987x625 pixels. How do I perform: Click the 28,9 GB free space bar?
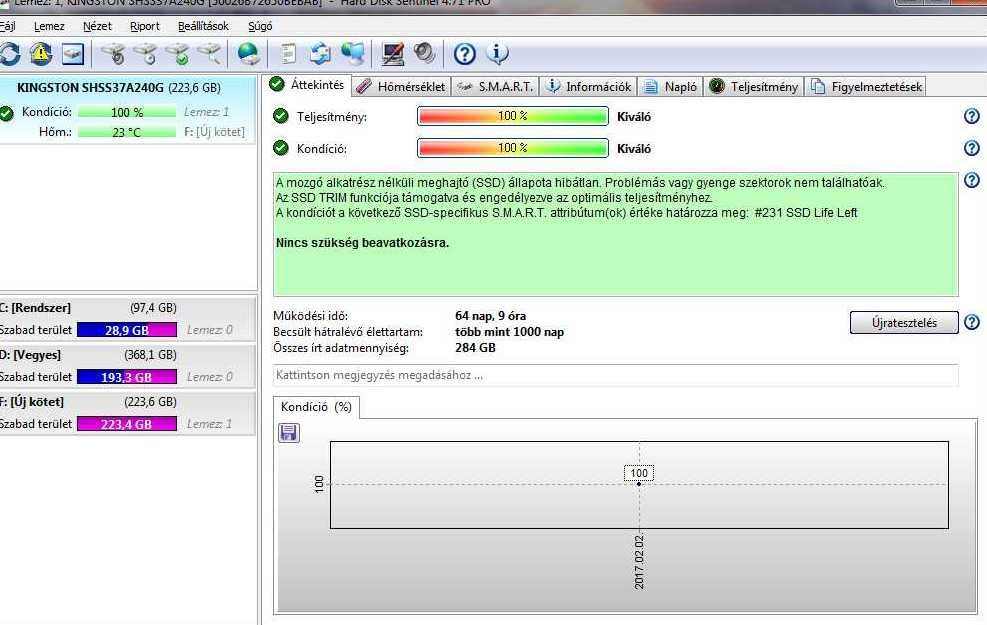127,330
